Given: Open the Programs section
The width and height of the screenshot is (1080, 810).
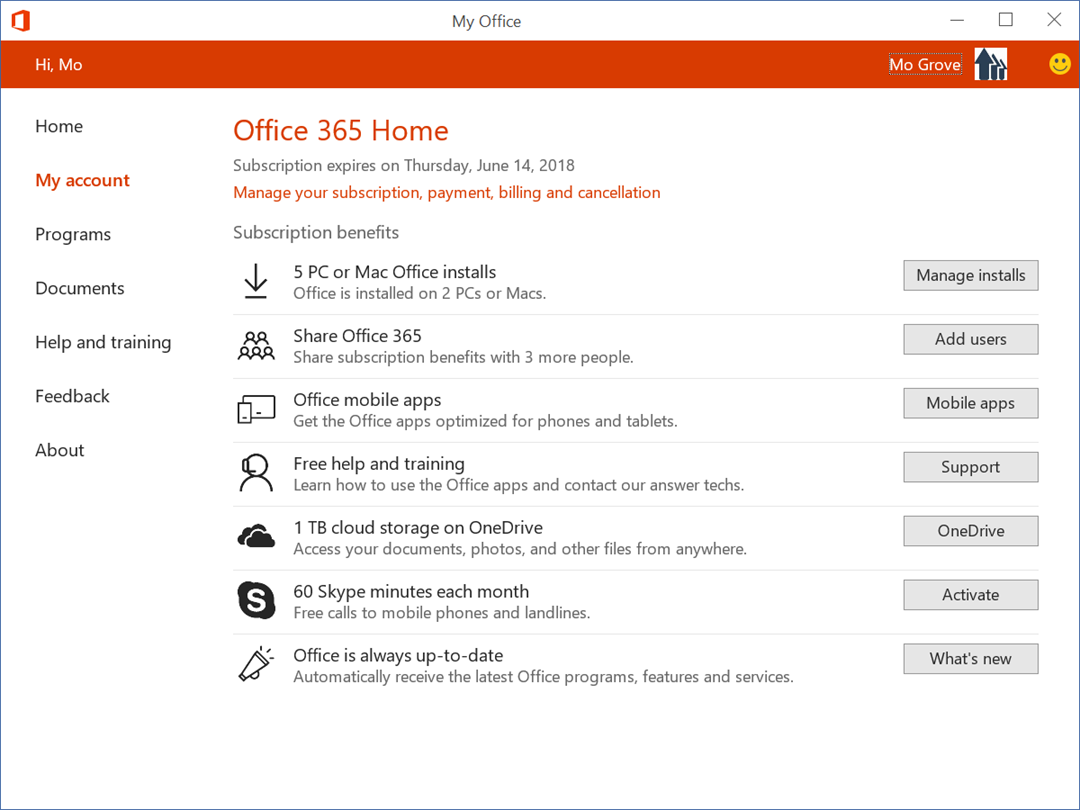Looking at the screenshot, I should (x=73, y=234).
